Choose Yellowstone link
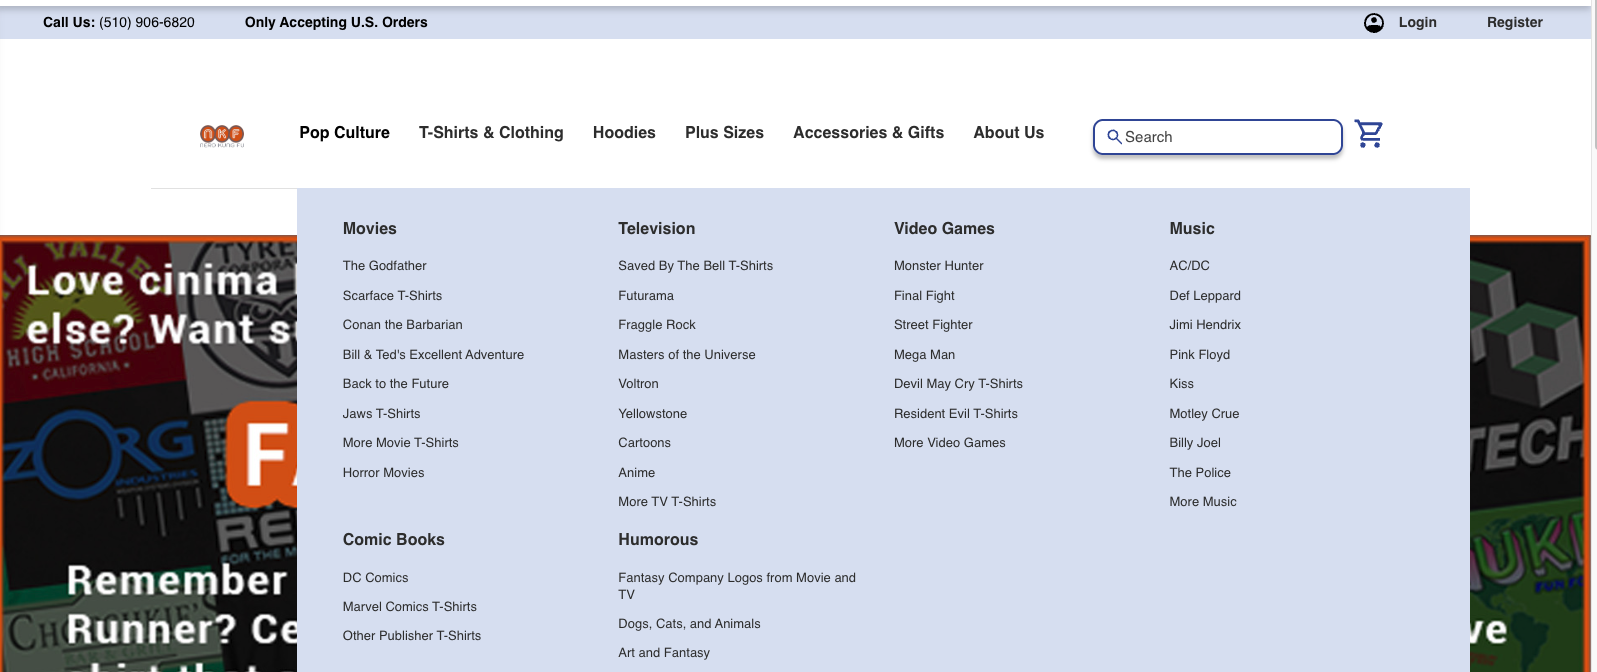The width and height of the screenshot is (1597, 672). [652, 414]
